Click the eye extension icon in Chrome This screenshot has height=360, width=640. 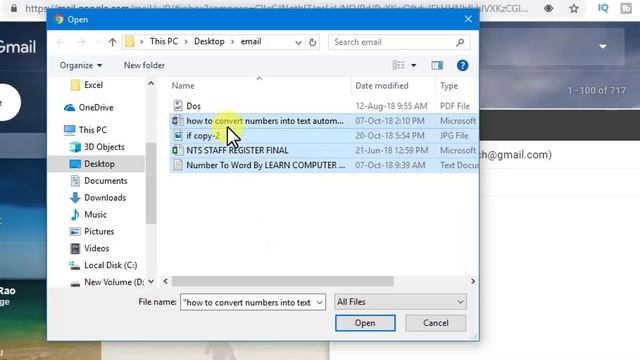tap(549, 8)
